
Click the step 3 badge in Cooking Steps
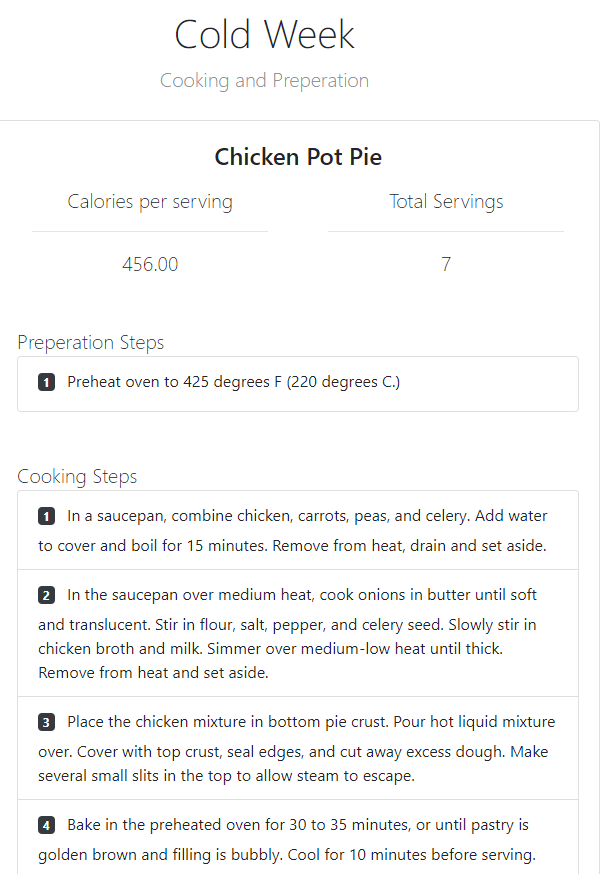pyautogui.click(x=46, y=722)
